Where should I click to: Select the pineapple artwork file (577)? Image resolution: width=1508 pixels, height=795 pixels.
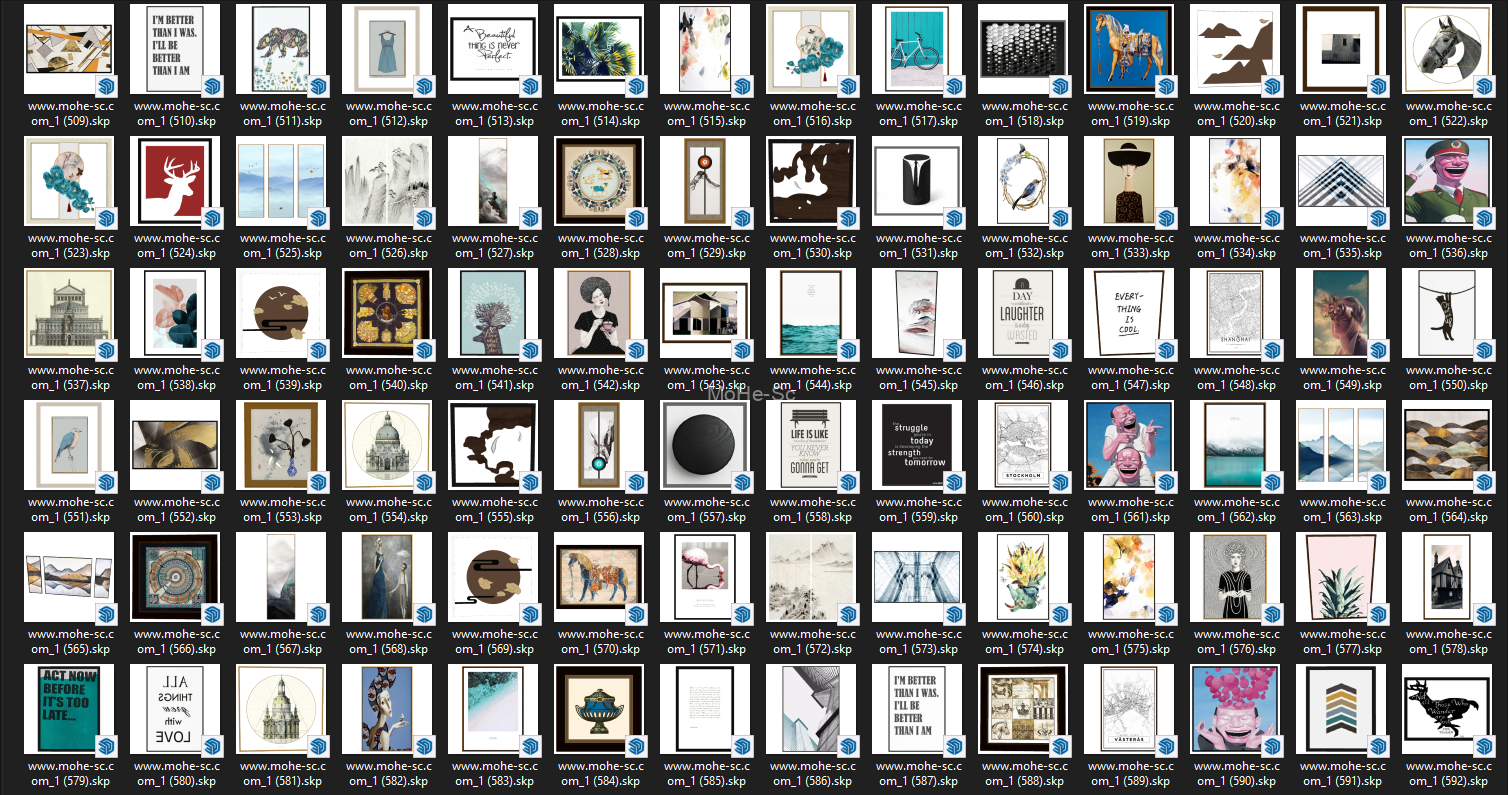click(1341, 577)
